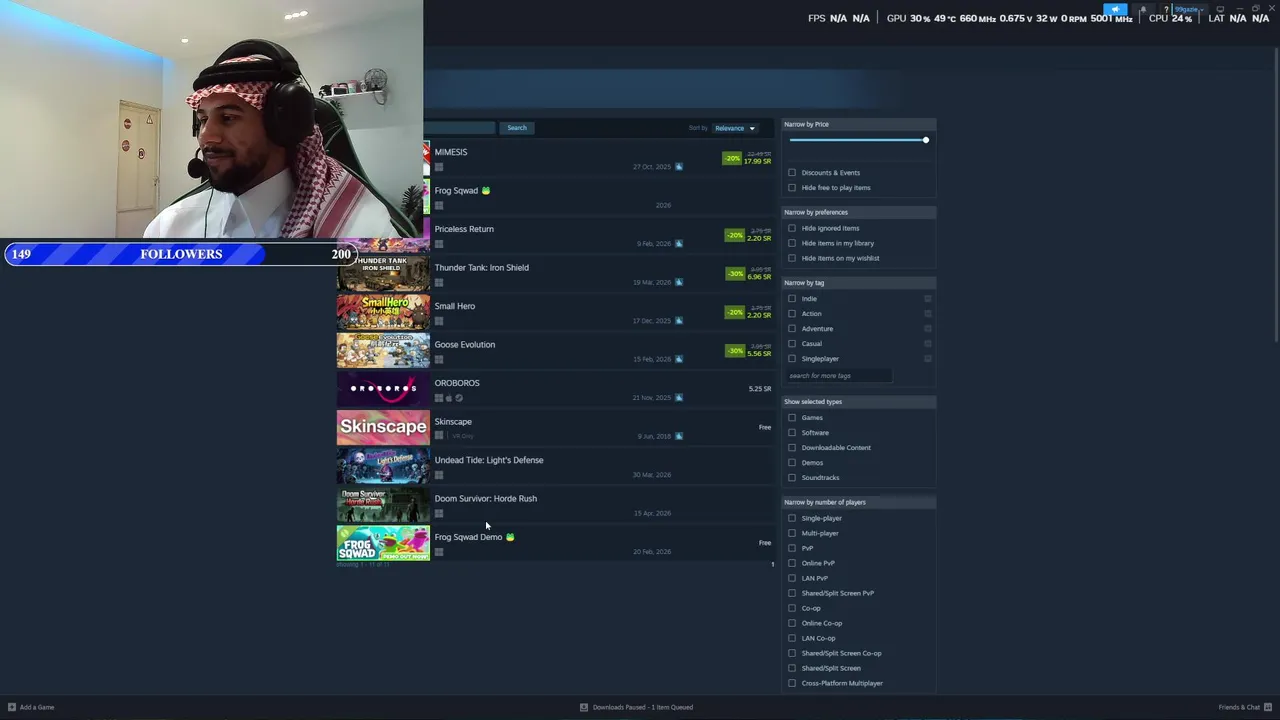The height and width of the screenshot is (720, 1280).
Task: Click the Add a Game plus icon
Action: (x=12, y=707)
